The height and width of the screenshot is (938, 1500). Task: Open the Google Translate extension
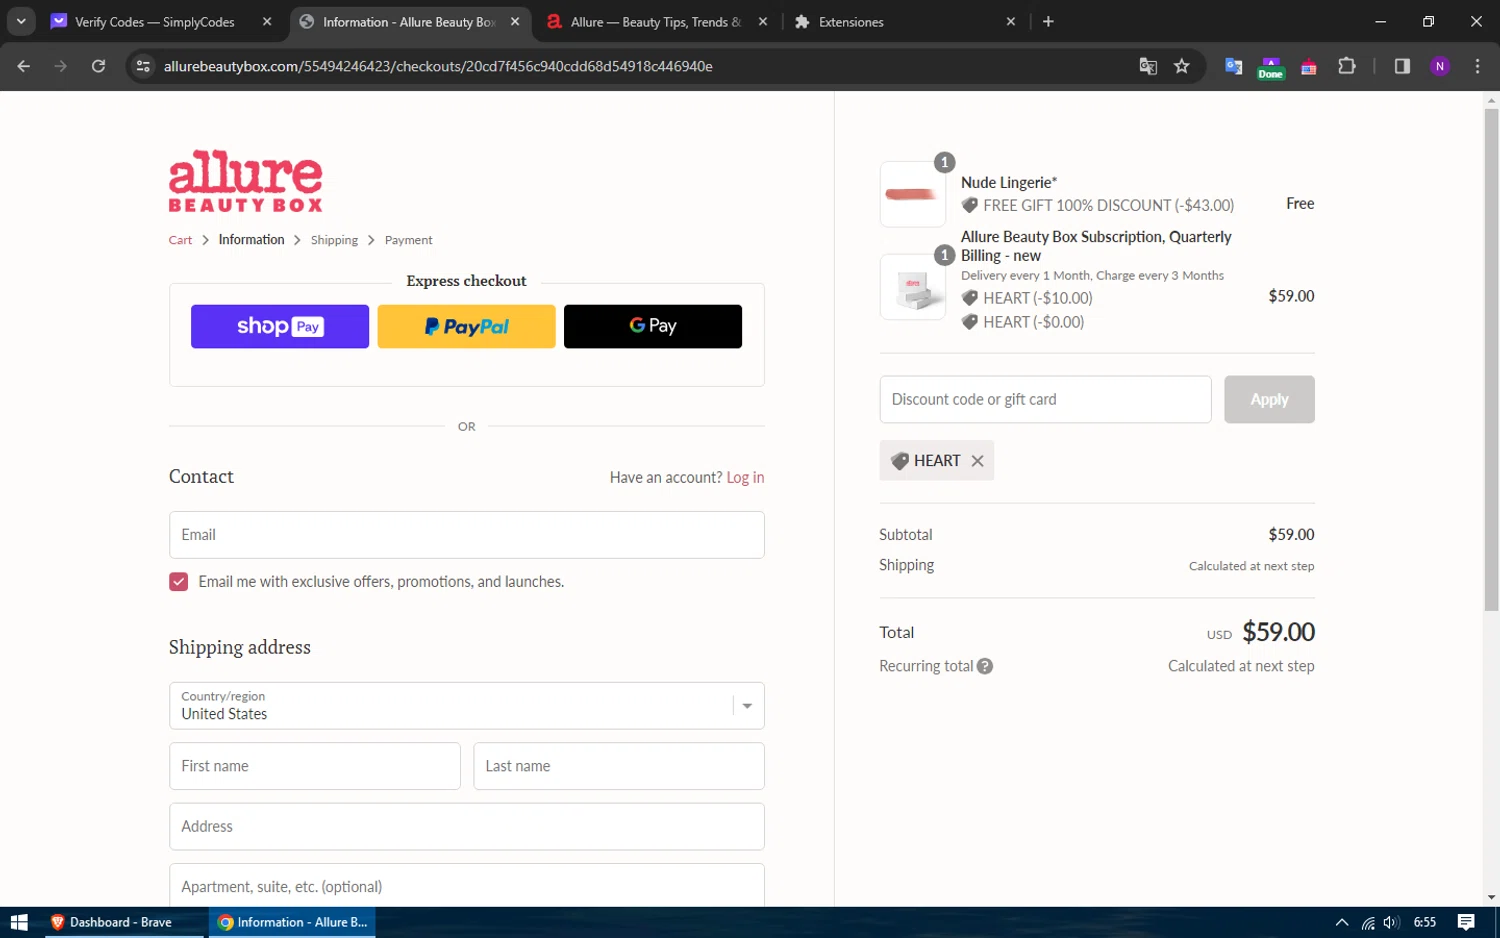[x=1234, y=66]
